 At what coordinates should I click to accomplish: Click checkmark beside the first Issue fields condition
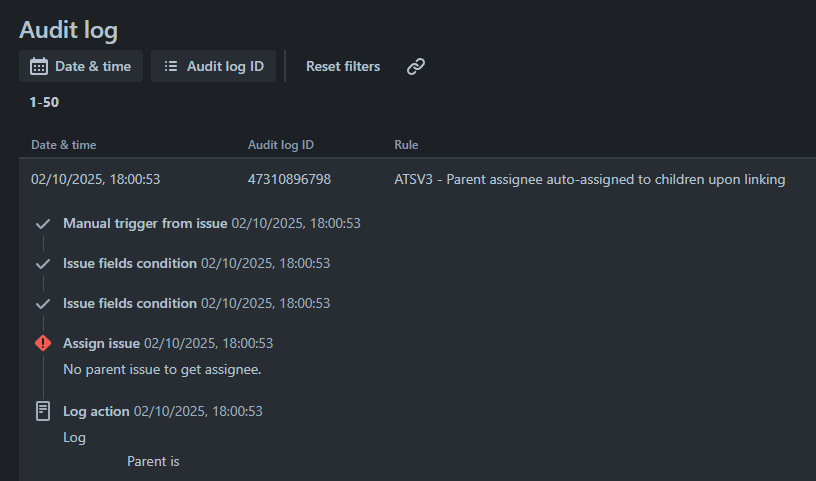coord(42,264)
